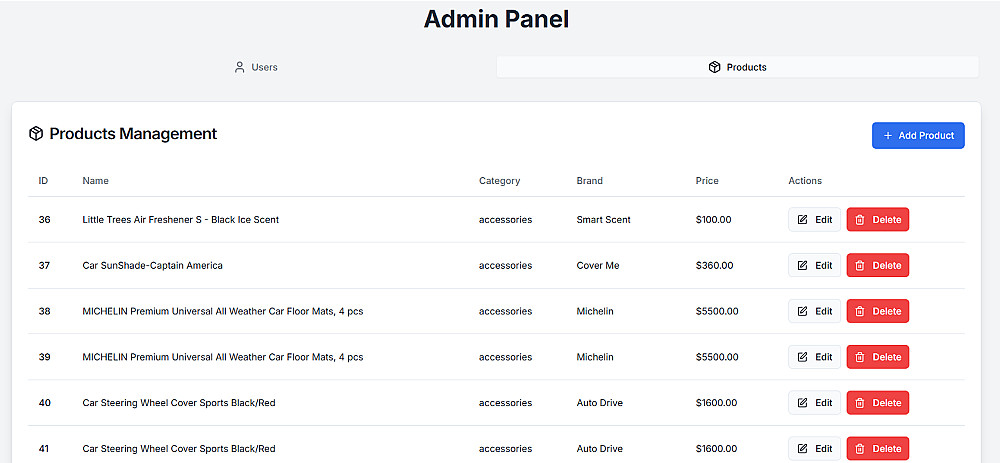Screen dimensions: 1000x463
Task: Click the Category column header
Action: (499, 181)
